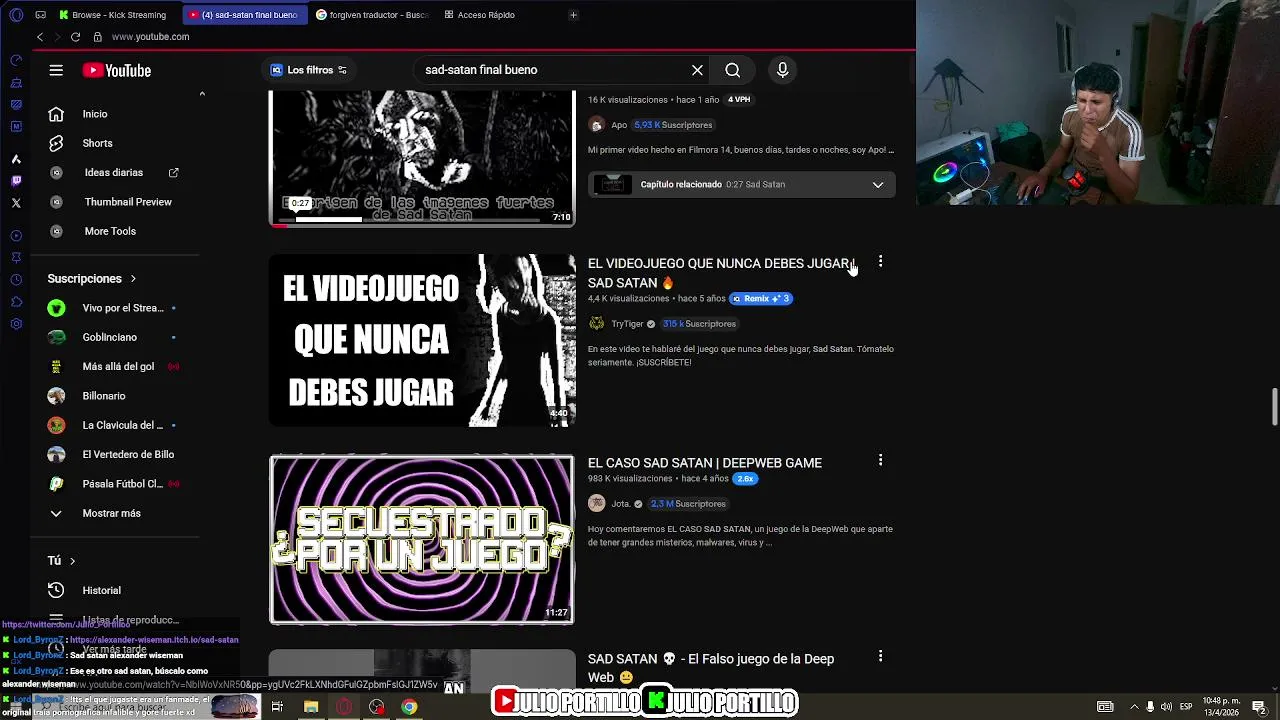Open SAD SATAN El Falso juego title
Image resolution: width=1280 pixels, height=720 pixels.
(x=711, y=668)
